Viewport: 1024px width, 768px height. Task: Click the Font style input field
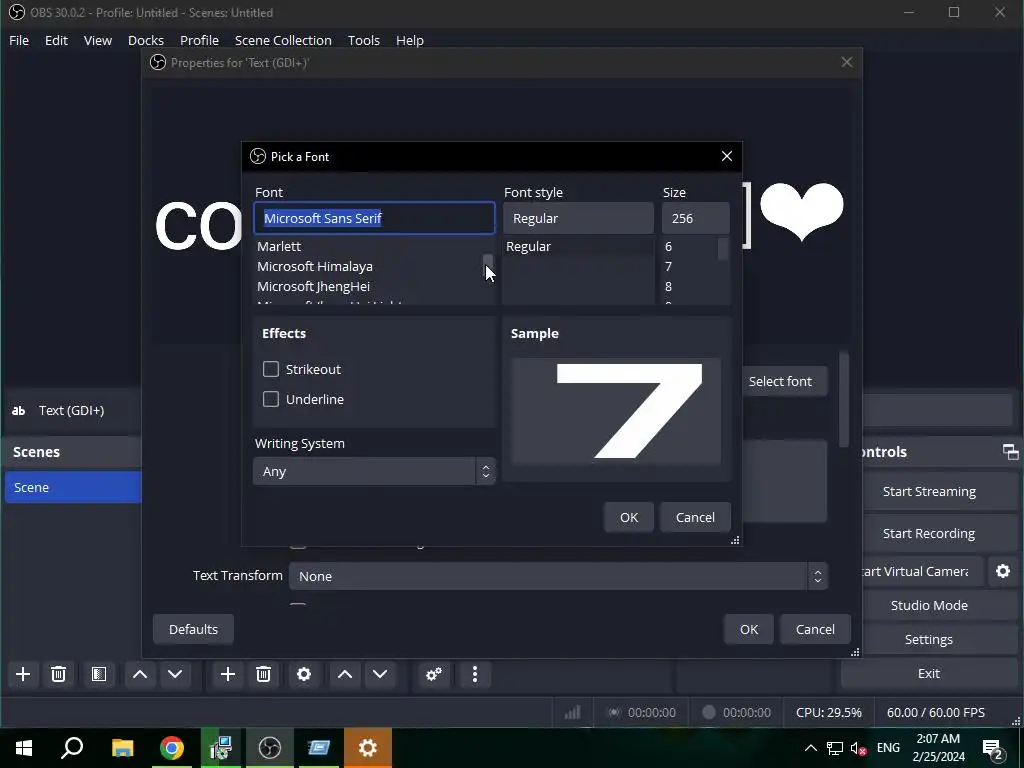(x=579, y=218)
